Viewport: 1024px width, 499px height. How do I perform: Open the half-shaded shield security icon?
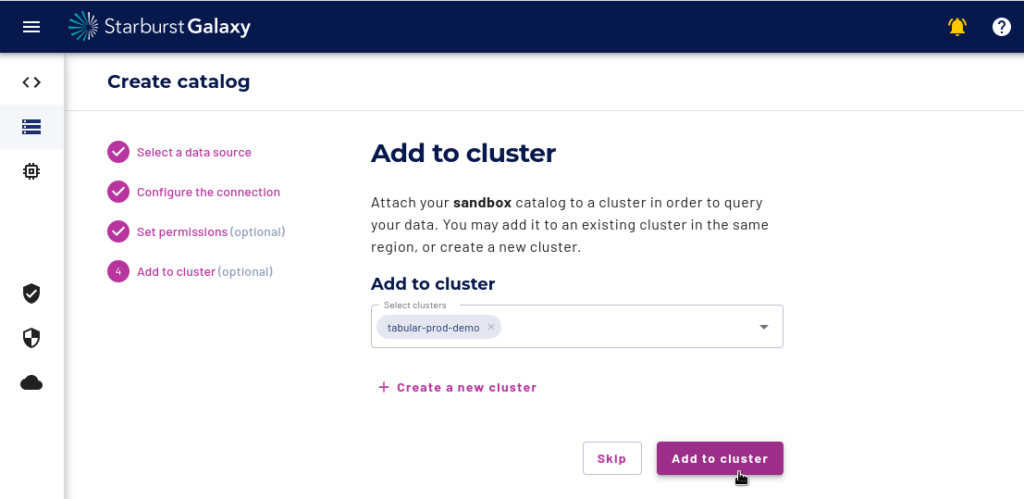pyautogui.click(x=31, y=338)
